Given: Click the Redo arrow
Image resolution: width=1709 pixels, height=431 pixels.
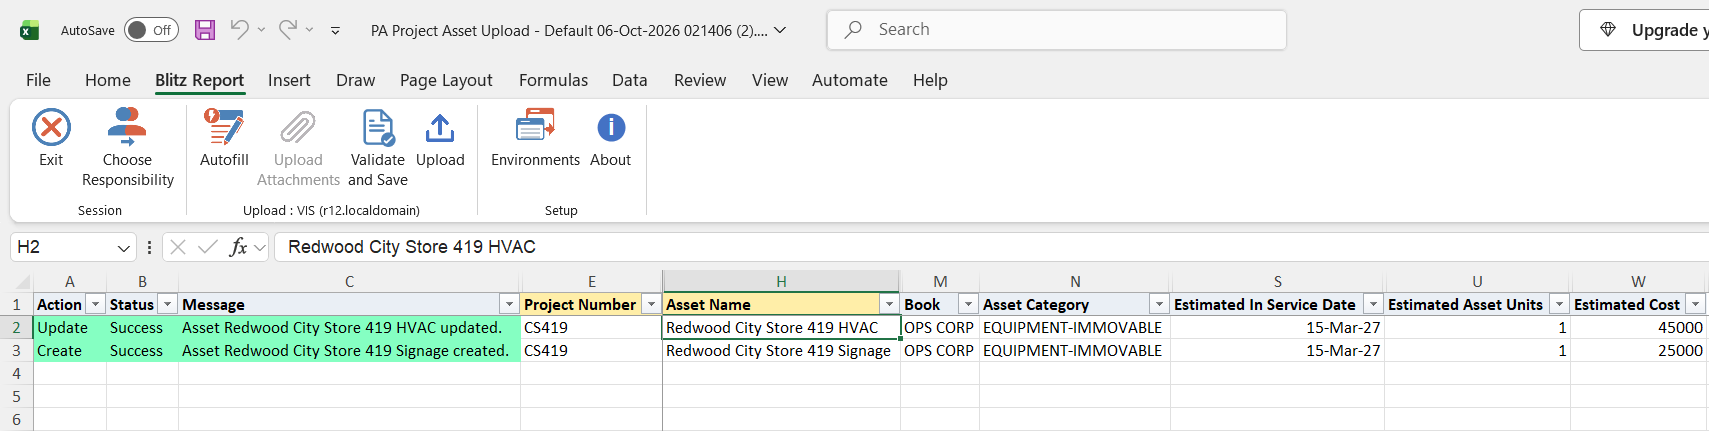Looking at the screenshot, I should pos(287,29).
